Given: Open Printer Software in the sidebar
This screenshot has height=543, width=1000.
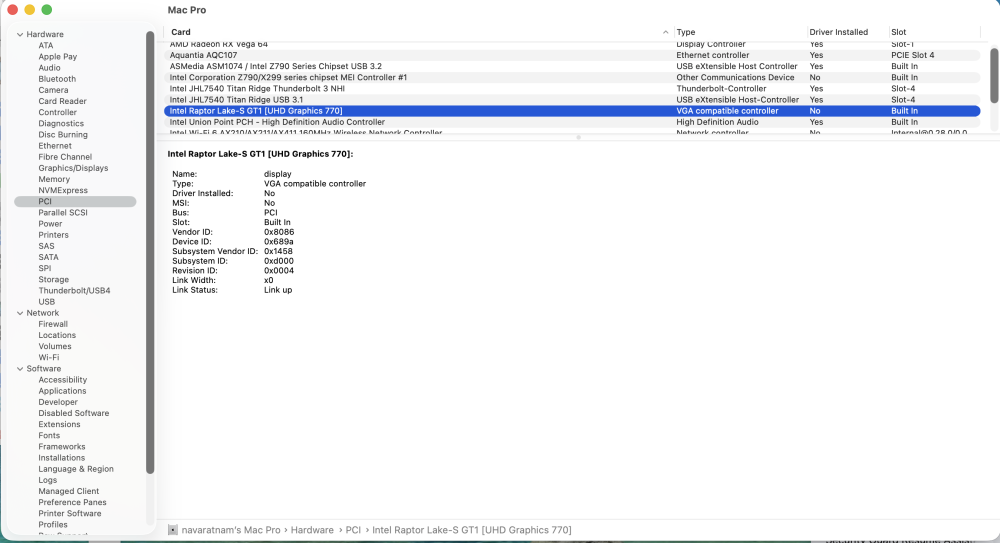Looking at the screenshot, I should point(70,514).
